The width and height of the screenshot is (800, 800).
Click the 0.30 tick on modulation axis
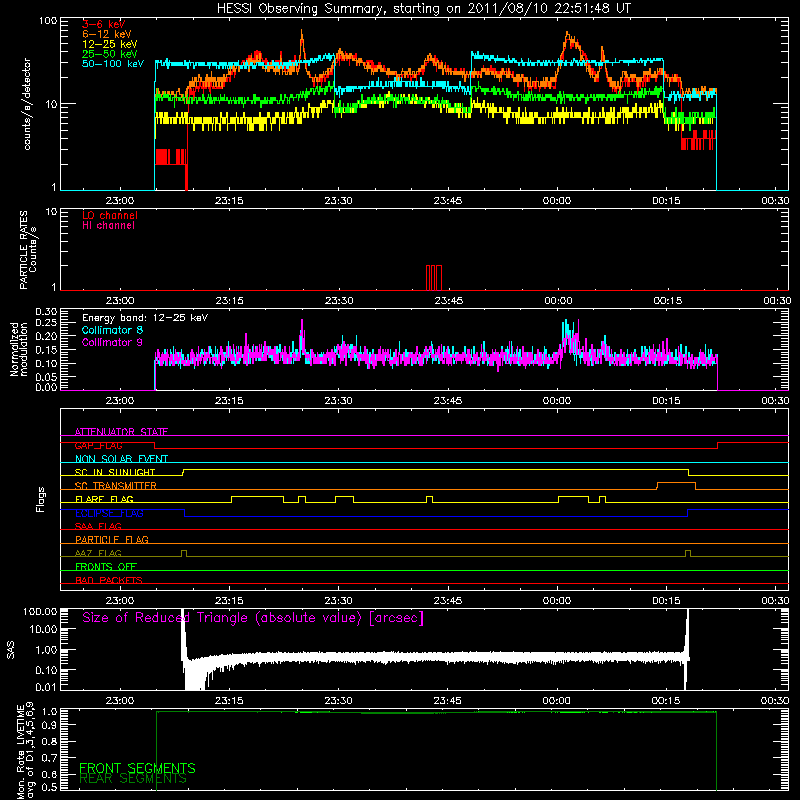(46, 312)
